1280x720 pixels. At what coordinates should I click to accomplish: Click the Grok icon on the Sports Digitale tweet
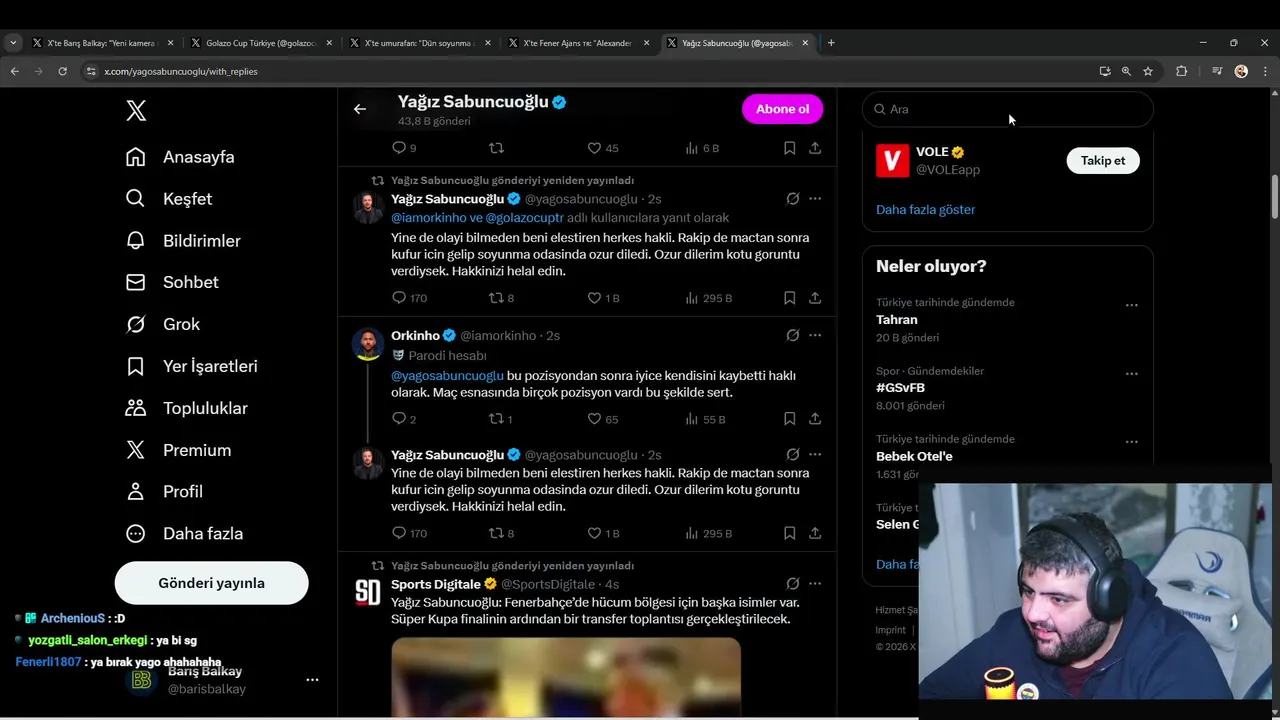tap(792, 584)
